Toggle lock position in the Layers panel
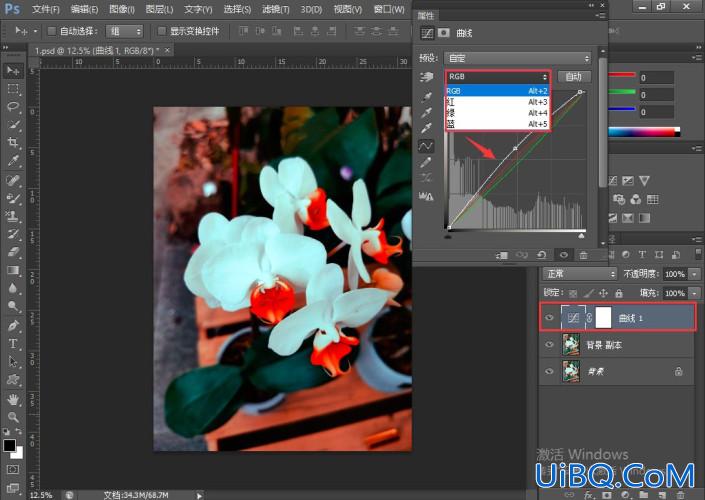The height and width of the screenshot is (500, 705). point(603,294)
